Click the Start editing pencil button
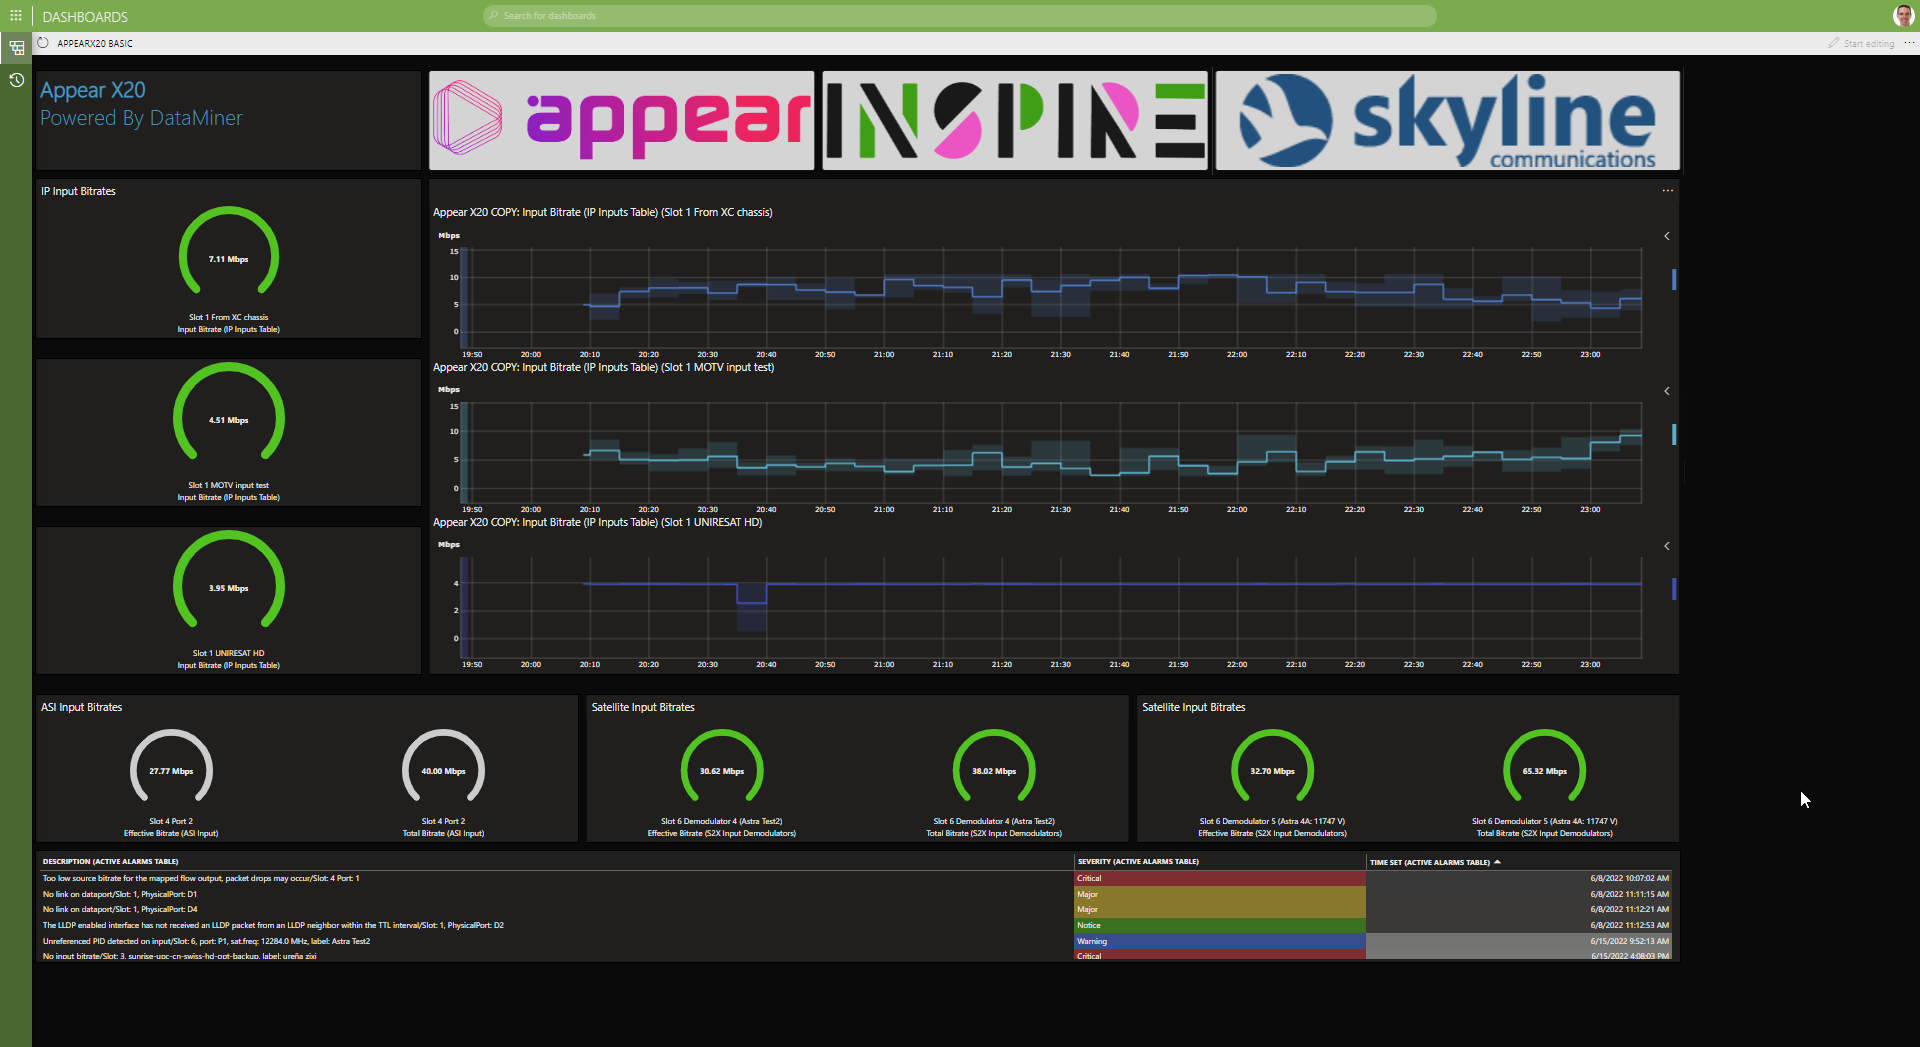This screenshot has width=1920, height=1047. click(x=1861, y=43)
